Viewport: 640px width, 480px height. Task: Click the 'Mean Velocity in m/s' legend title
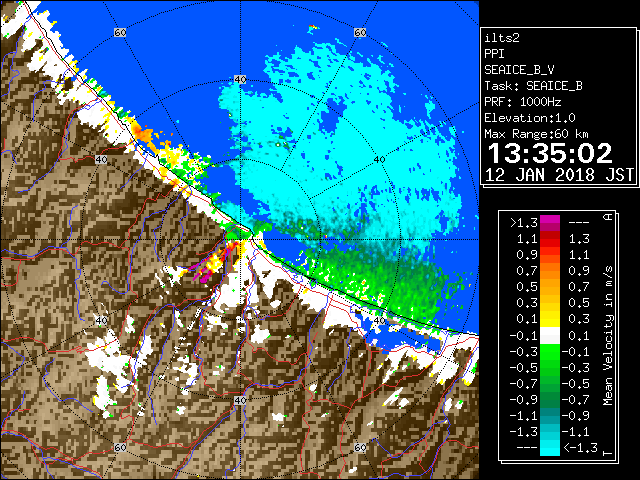(x=608, y=336)
